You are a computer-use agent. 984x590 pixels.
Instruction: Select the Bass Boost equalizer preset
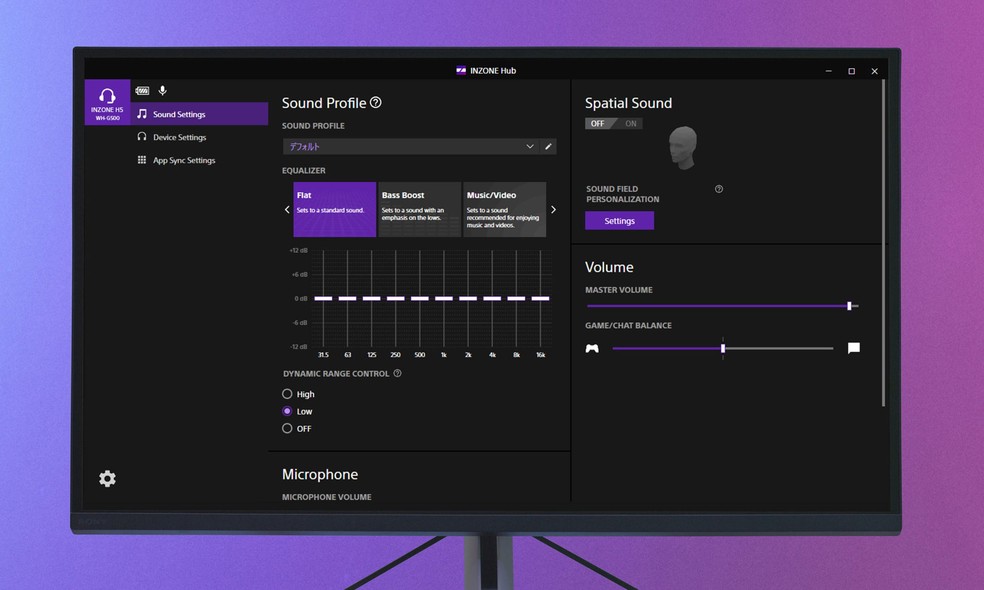pyautogui.click(x=419, y=210)
